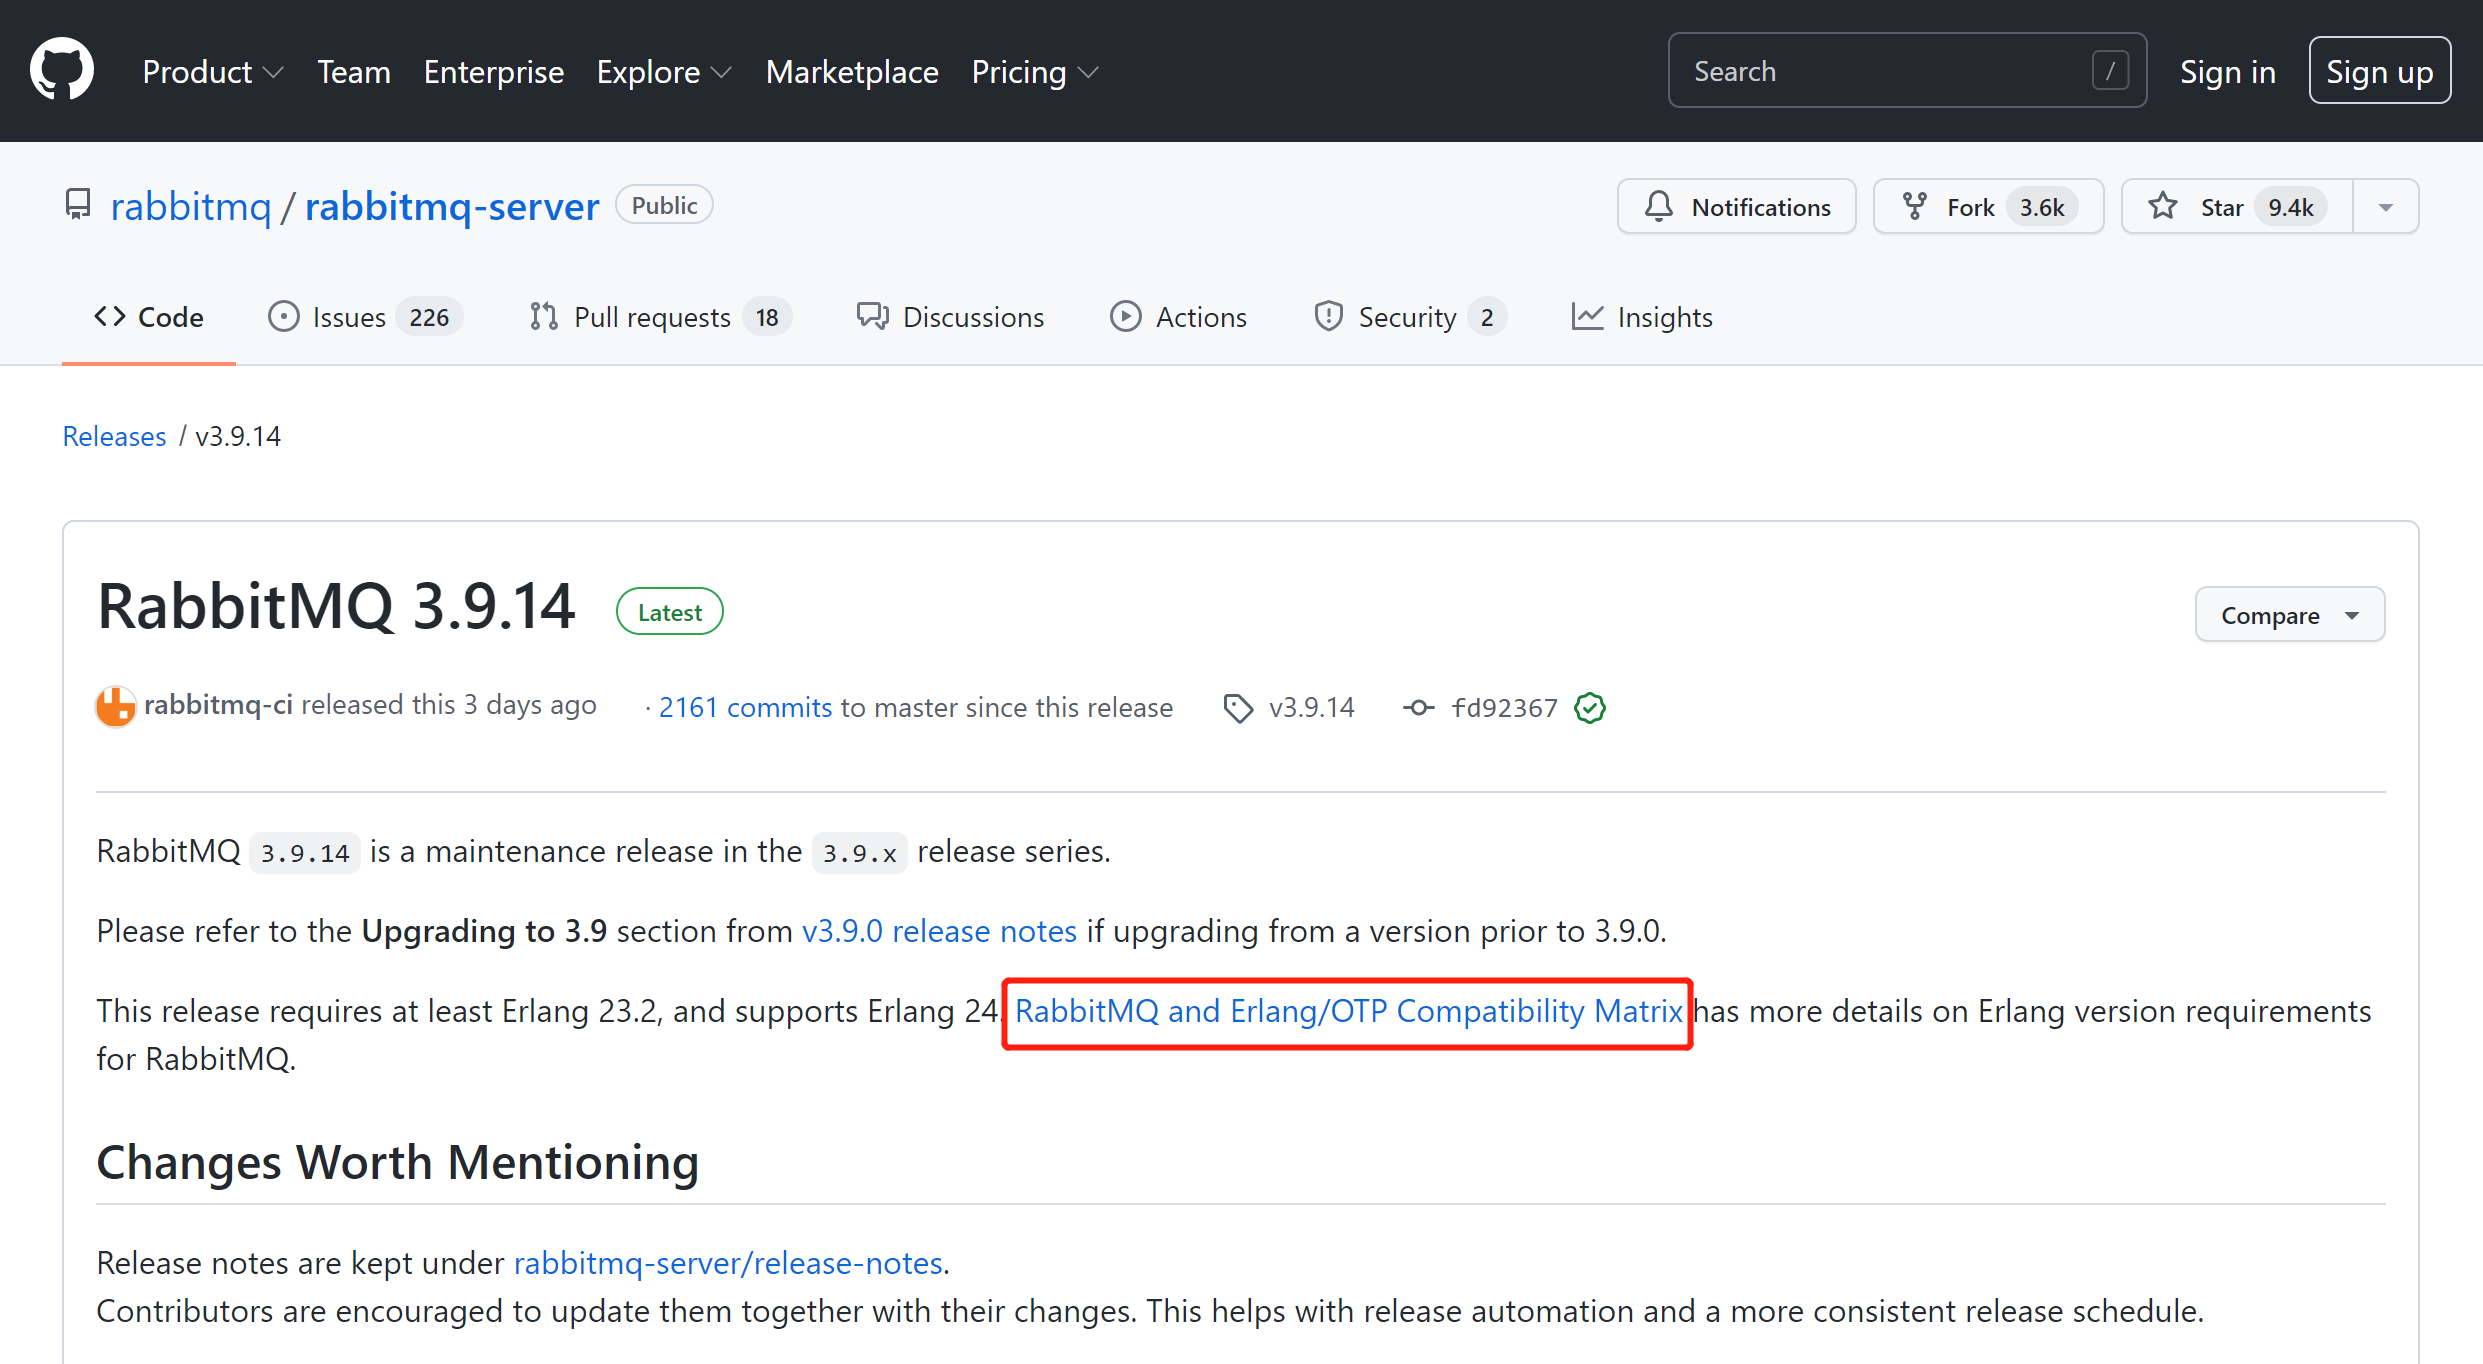Open RabbitMQ and Erlang/OTP Compatibility Matrix link

[x=1349, y=1011]
